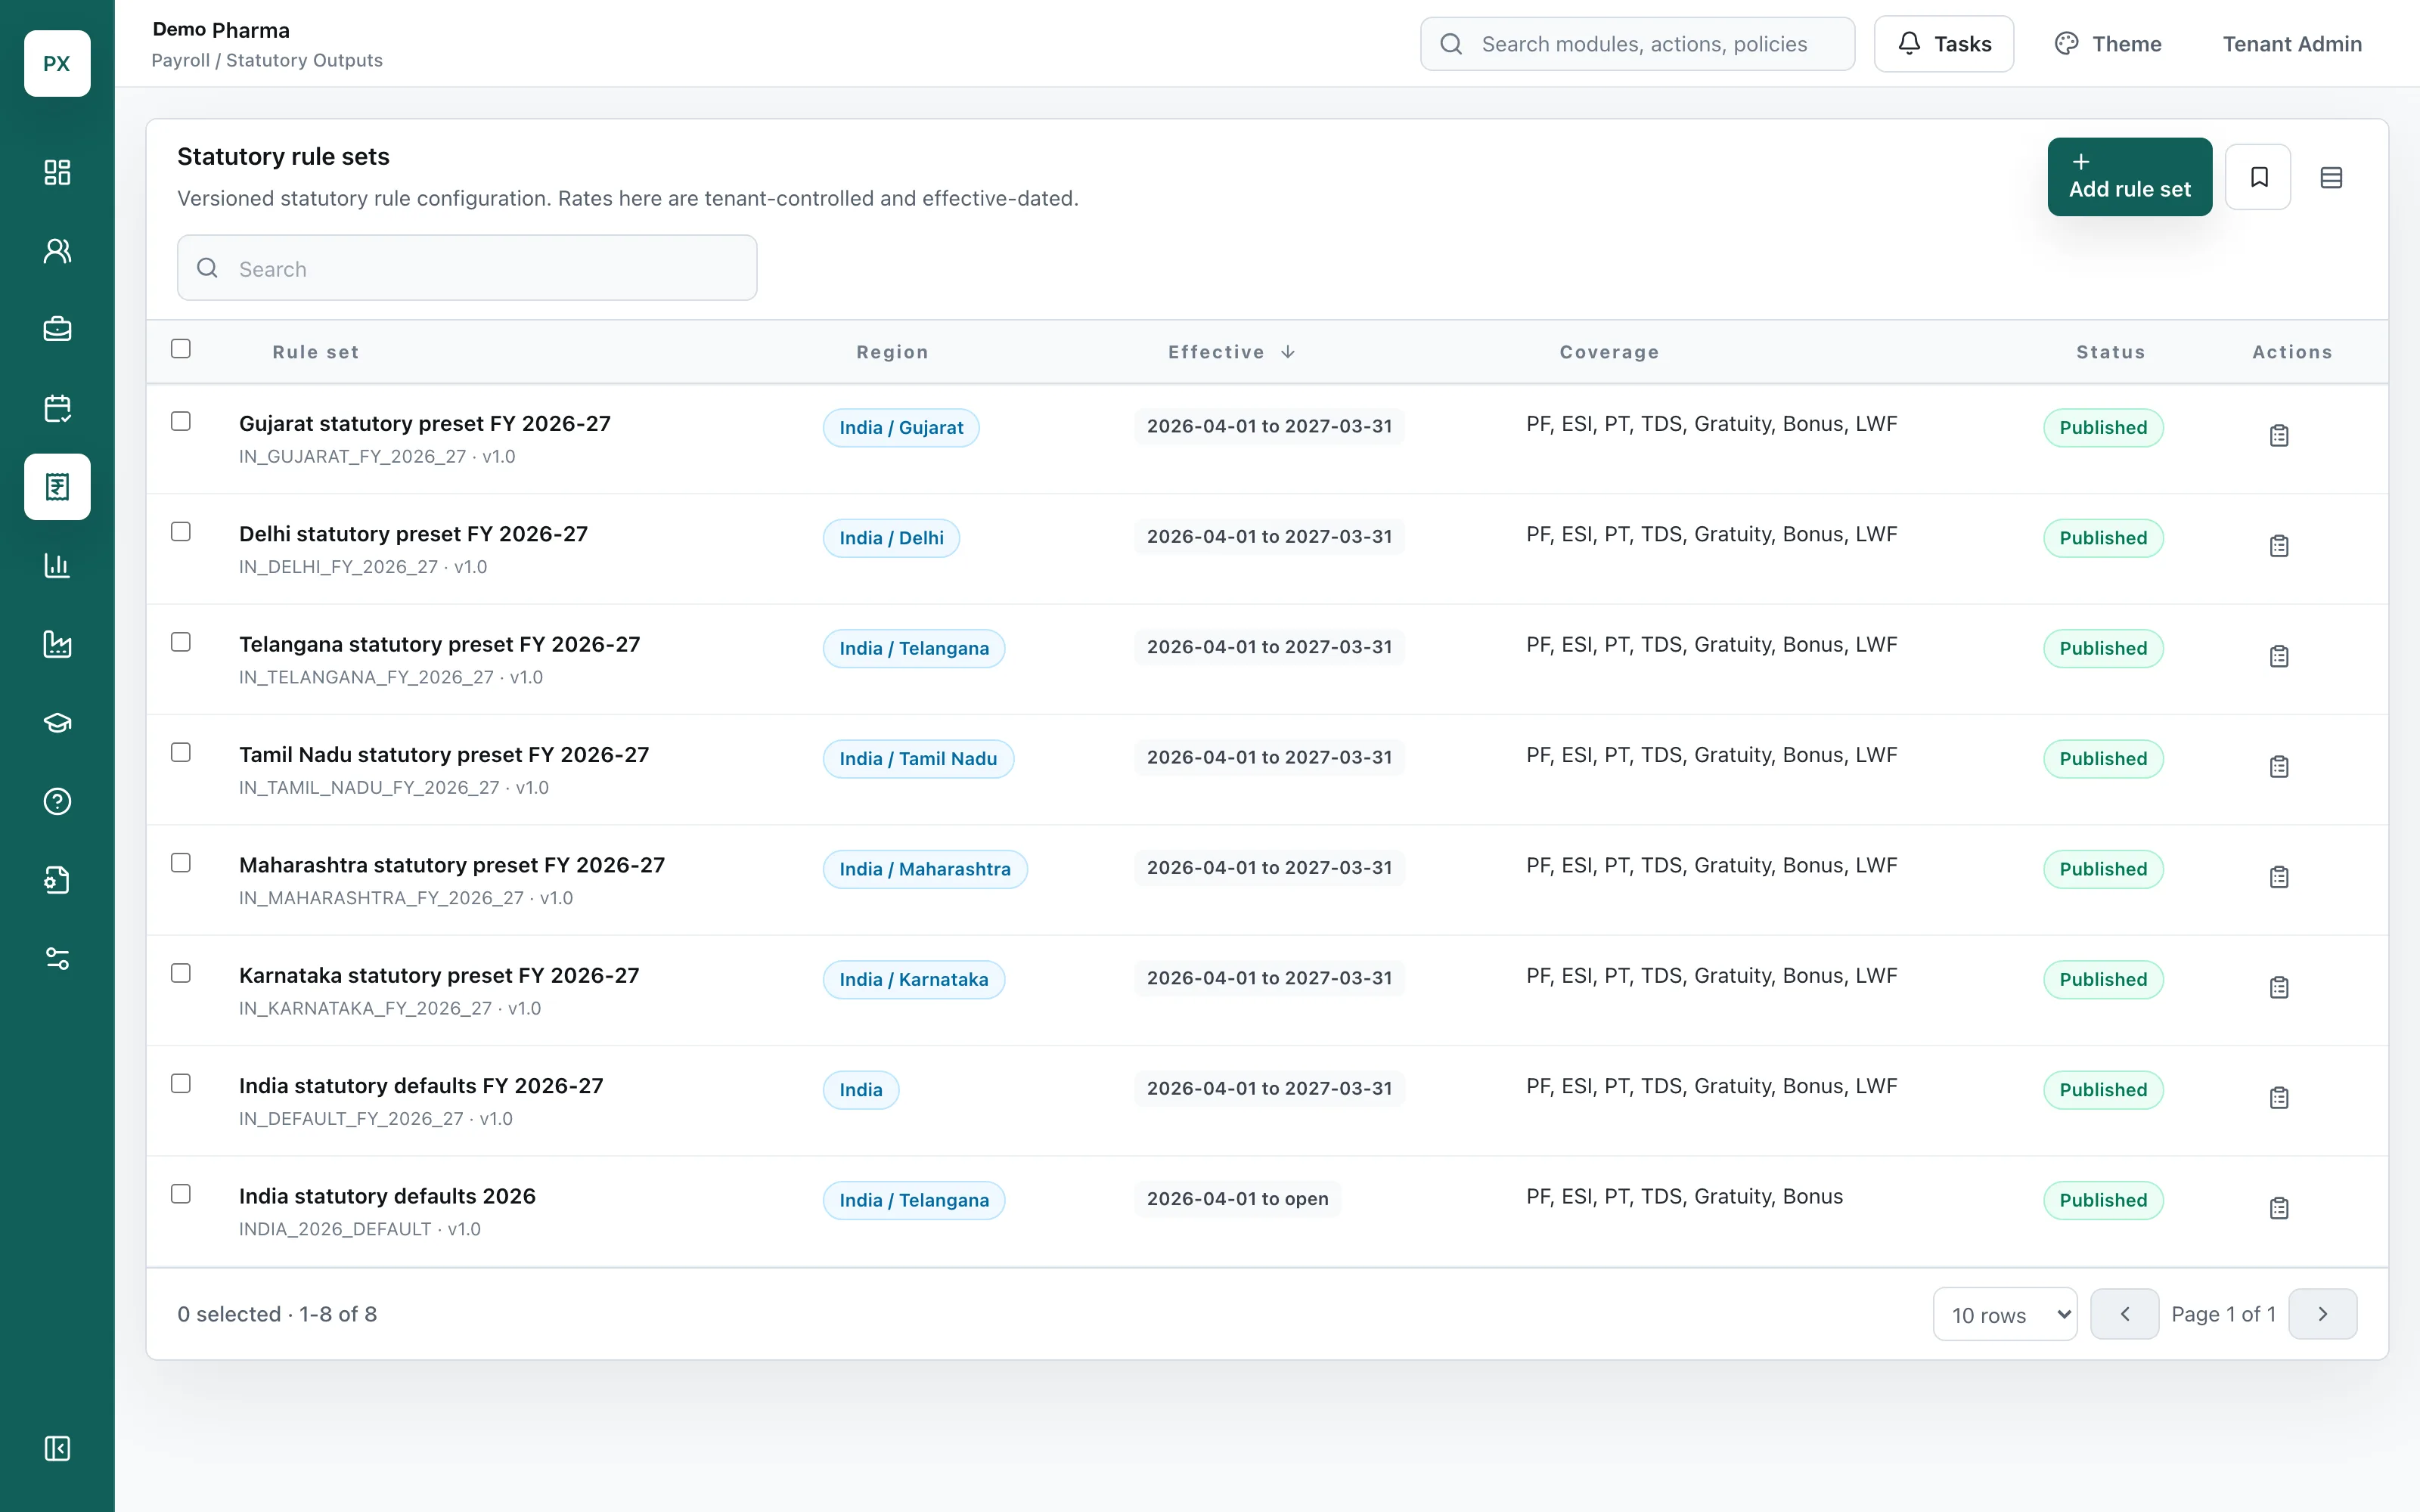Open the Theme switcher
The image size is (2420, 1512).
coord(2108,44)
